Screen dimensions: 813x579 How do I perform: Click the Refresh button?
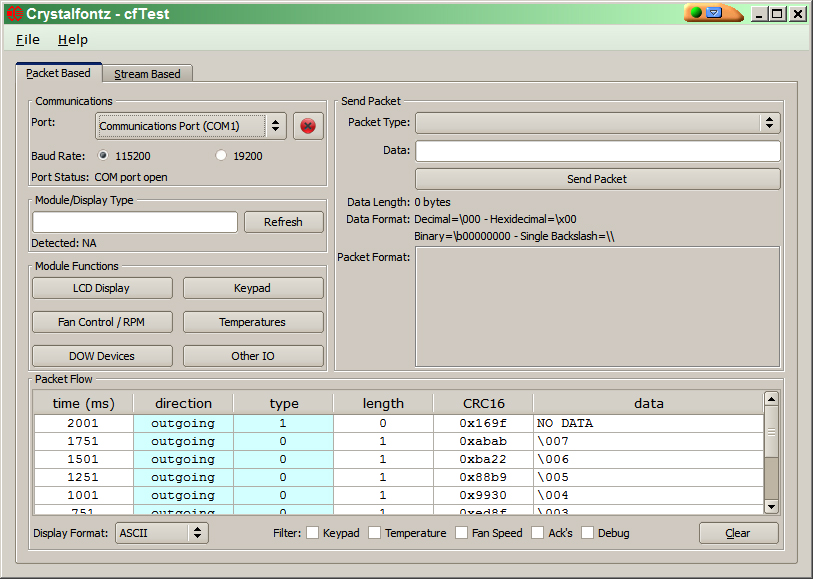coord(284,222)
